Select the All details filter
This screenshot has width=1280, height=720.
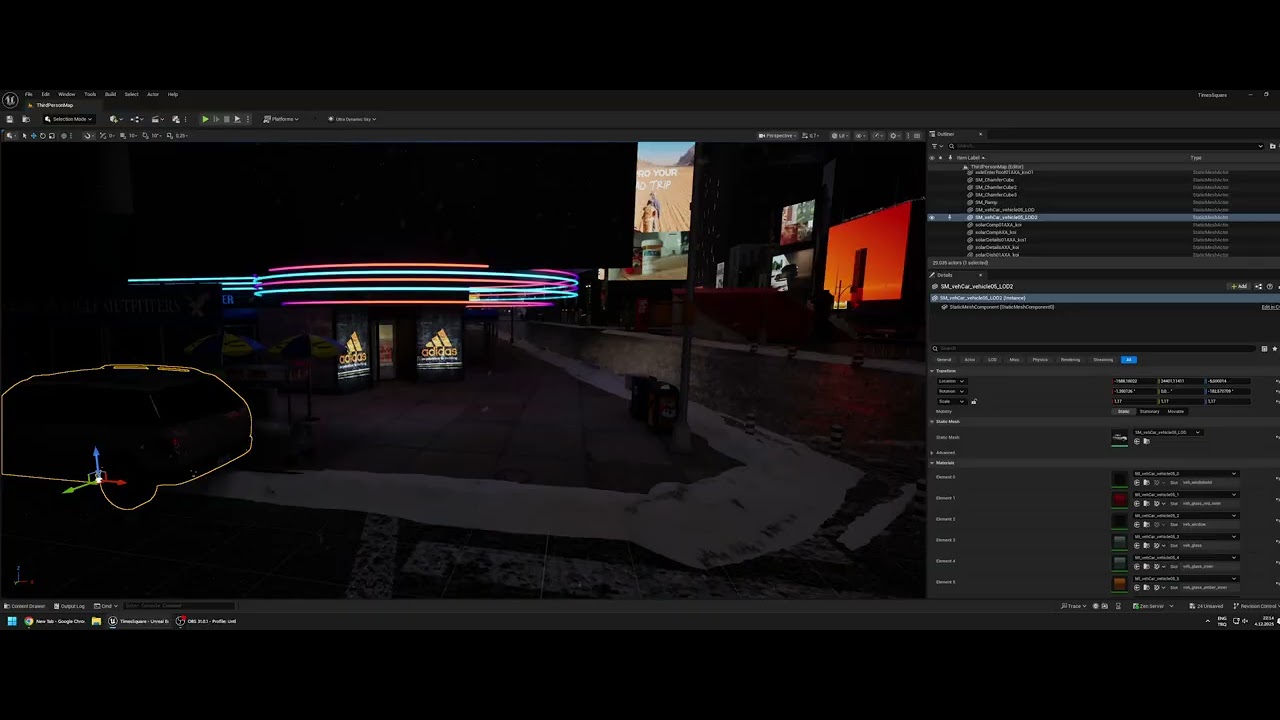[1128, 359]
